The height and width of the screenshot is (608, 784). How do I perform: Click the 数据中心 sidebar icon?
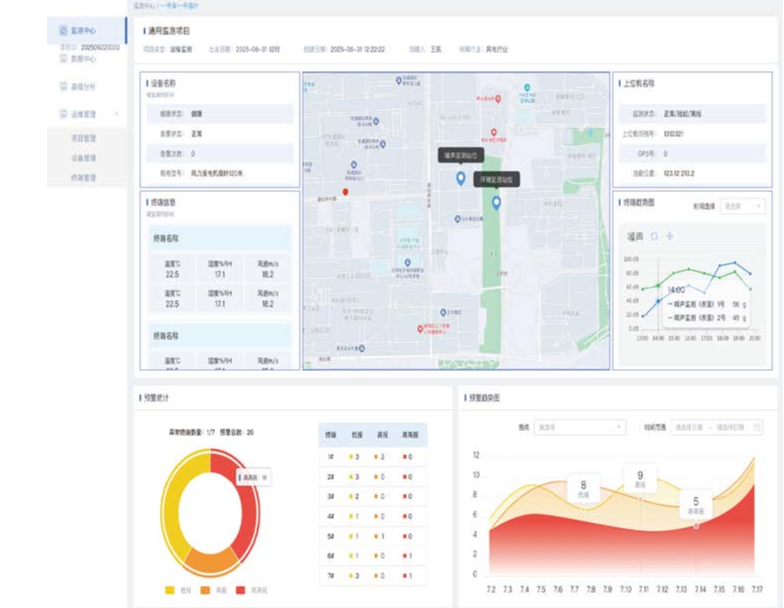[63, 58]
